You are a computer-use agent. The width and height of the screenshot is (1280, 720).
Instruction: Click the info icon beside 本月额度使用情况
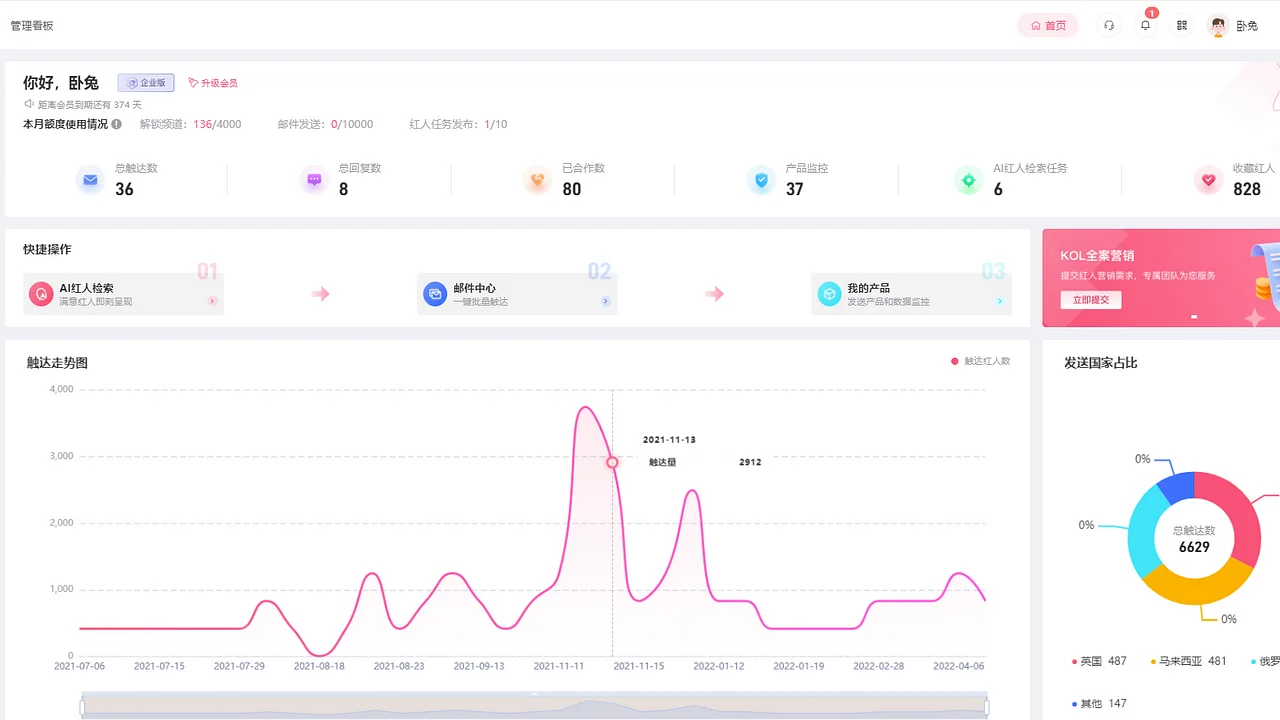point(117,125)
